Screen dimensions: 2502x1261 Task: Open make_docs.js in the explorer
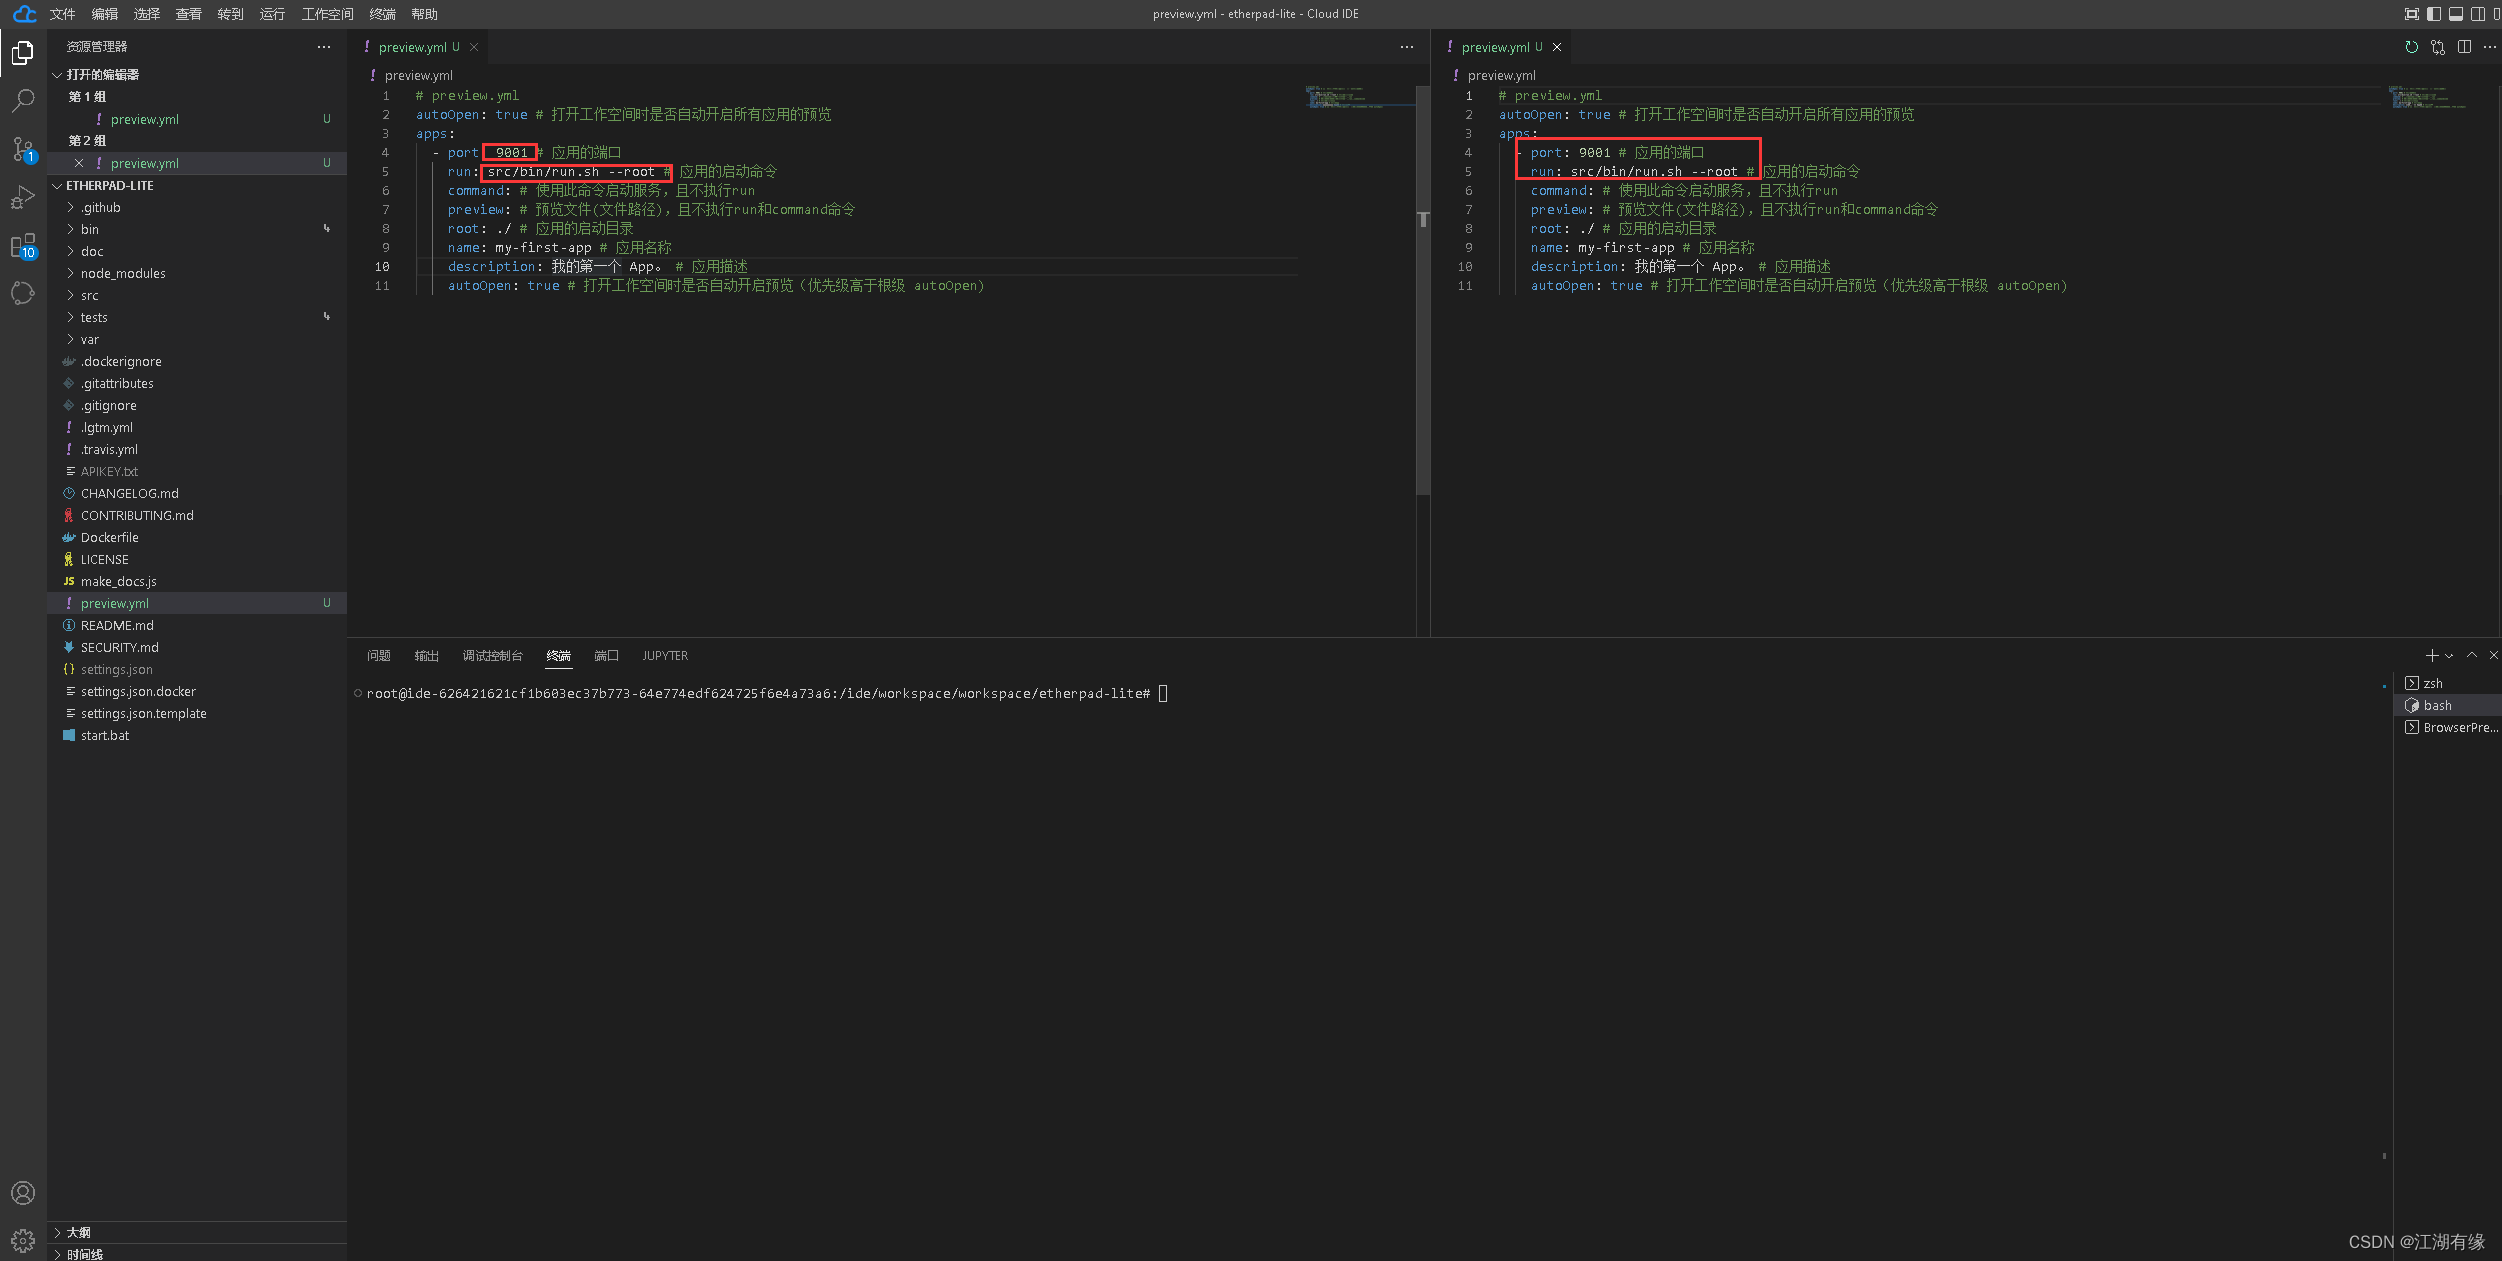(197, 582)
